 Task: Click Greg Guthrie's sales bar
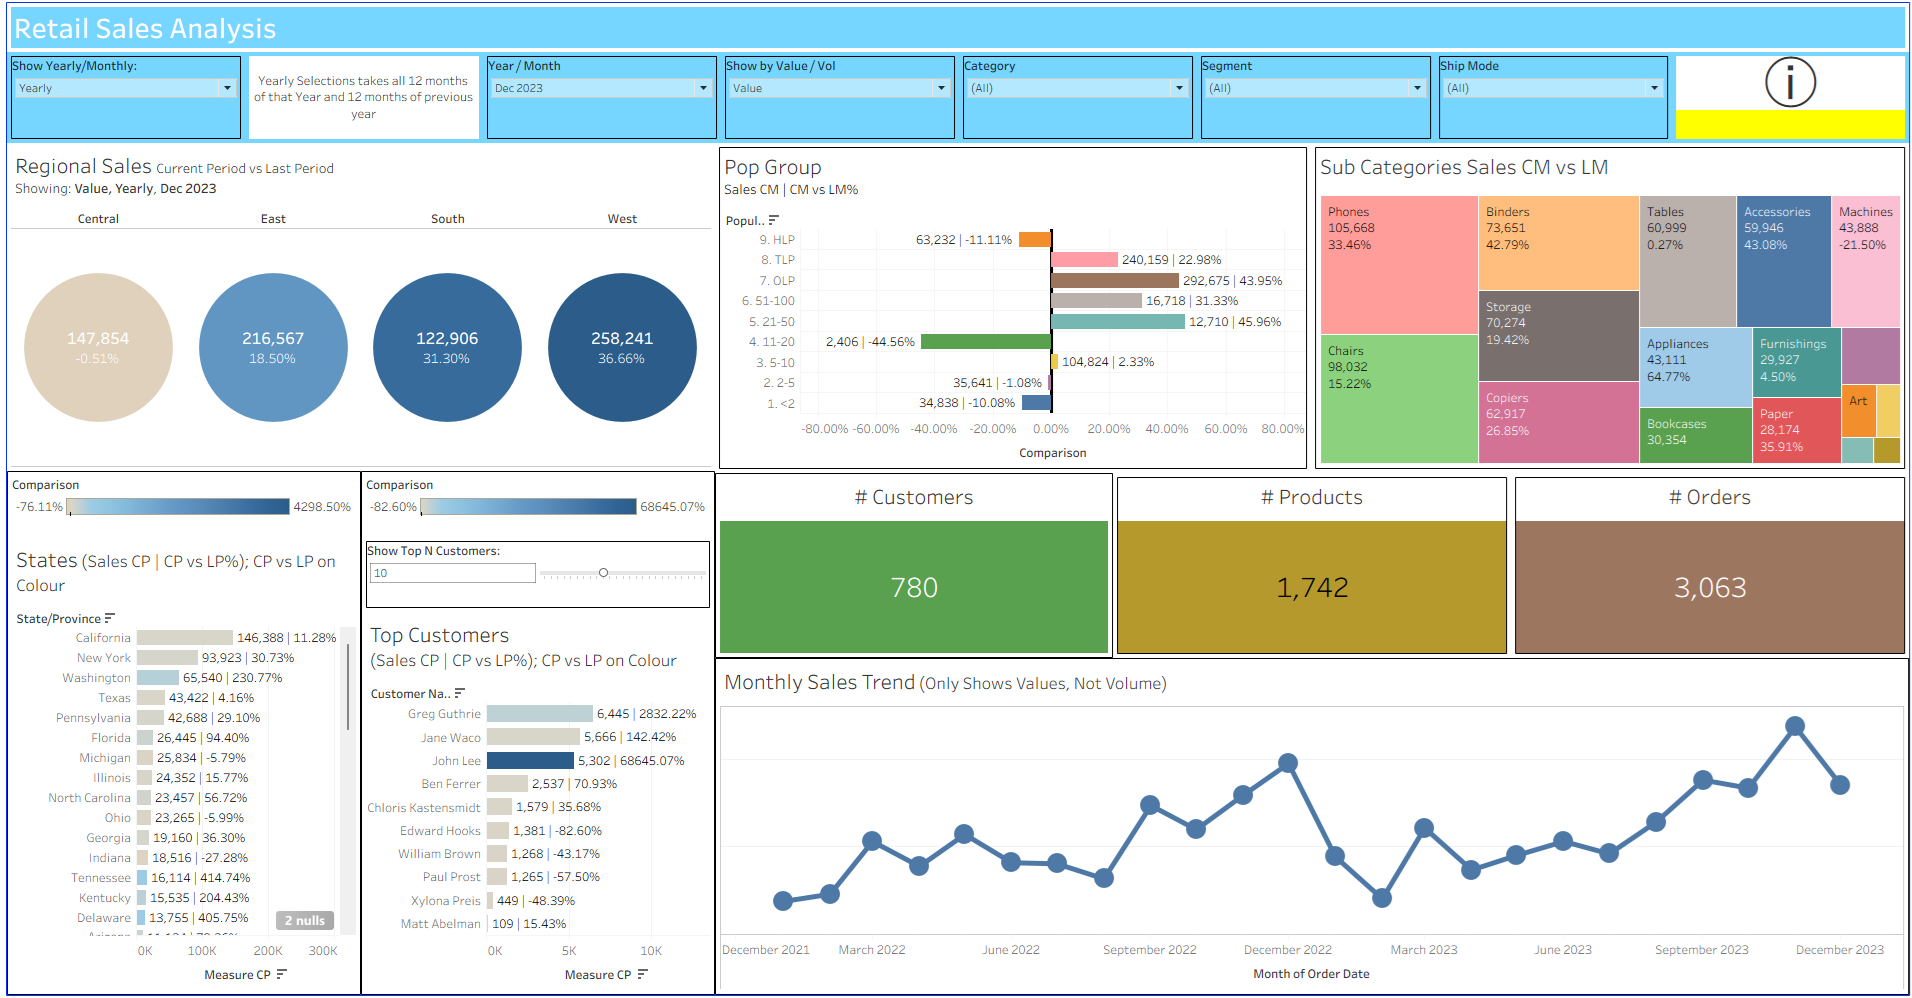coord(540,713)
